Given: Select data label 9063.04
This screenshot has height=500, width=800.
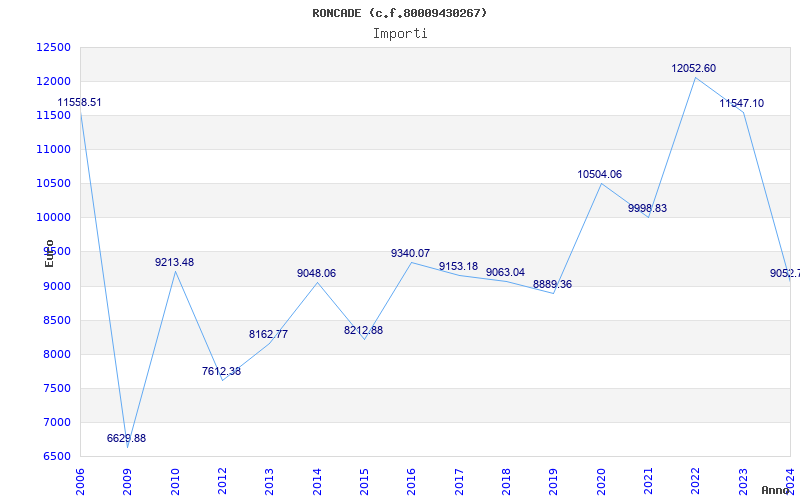Looking at the screenshot, I should 505,272.
